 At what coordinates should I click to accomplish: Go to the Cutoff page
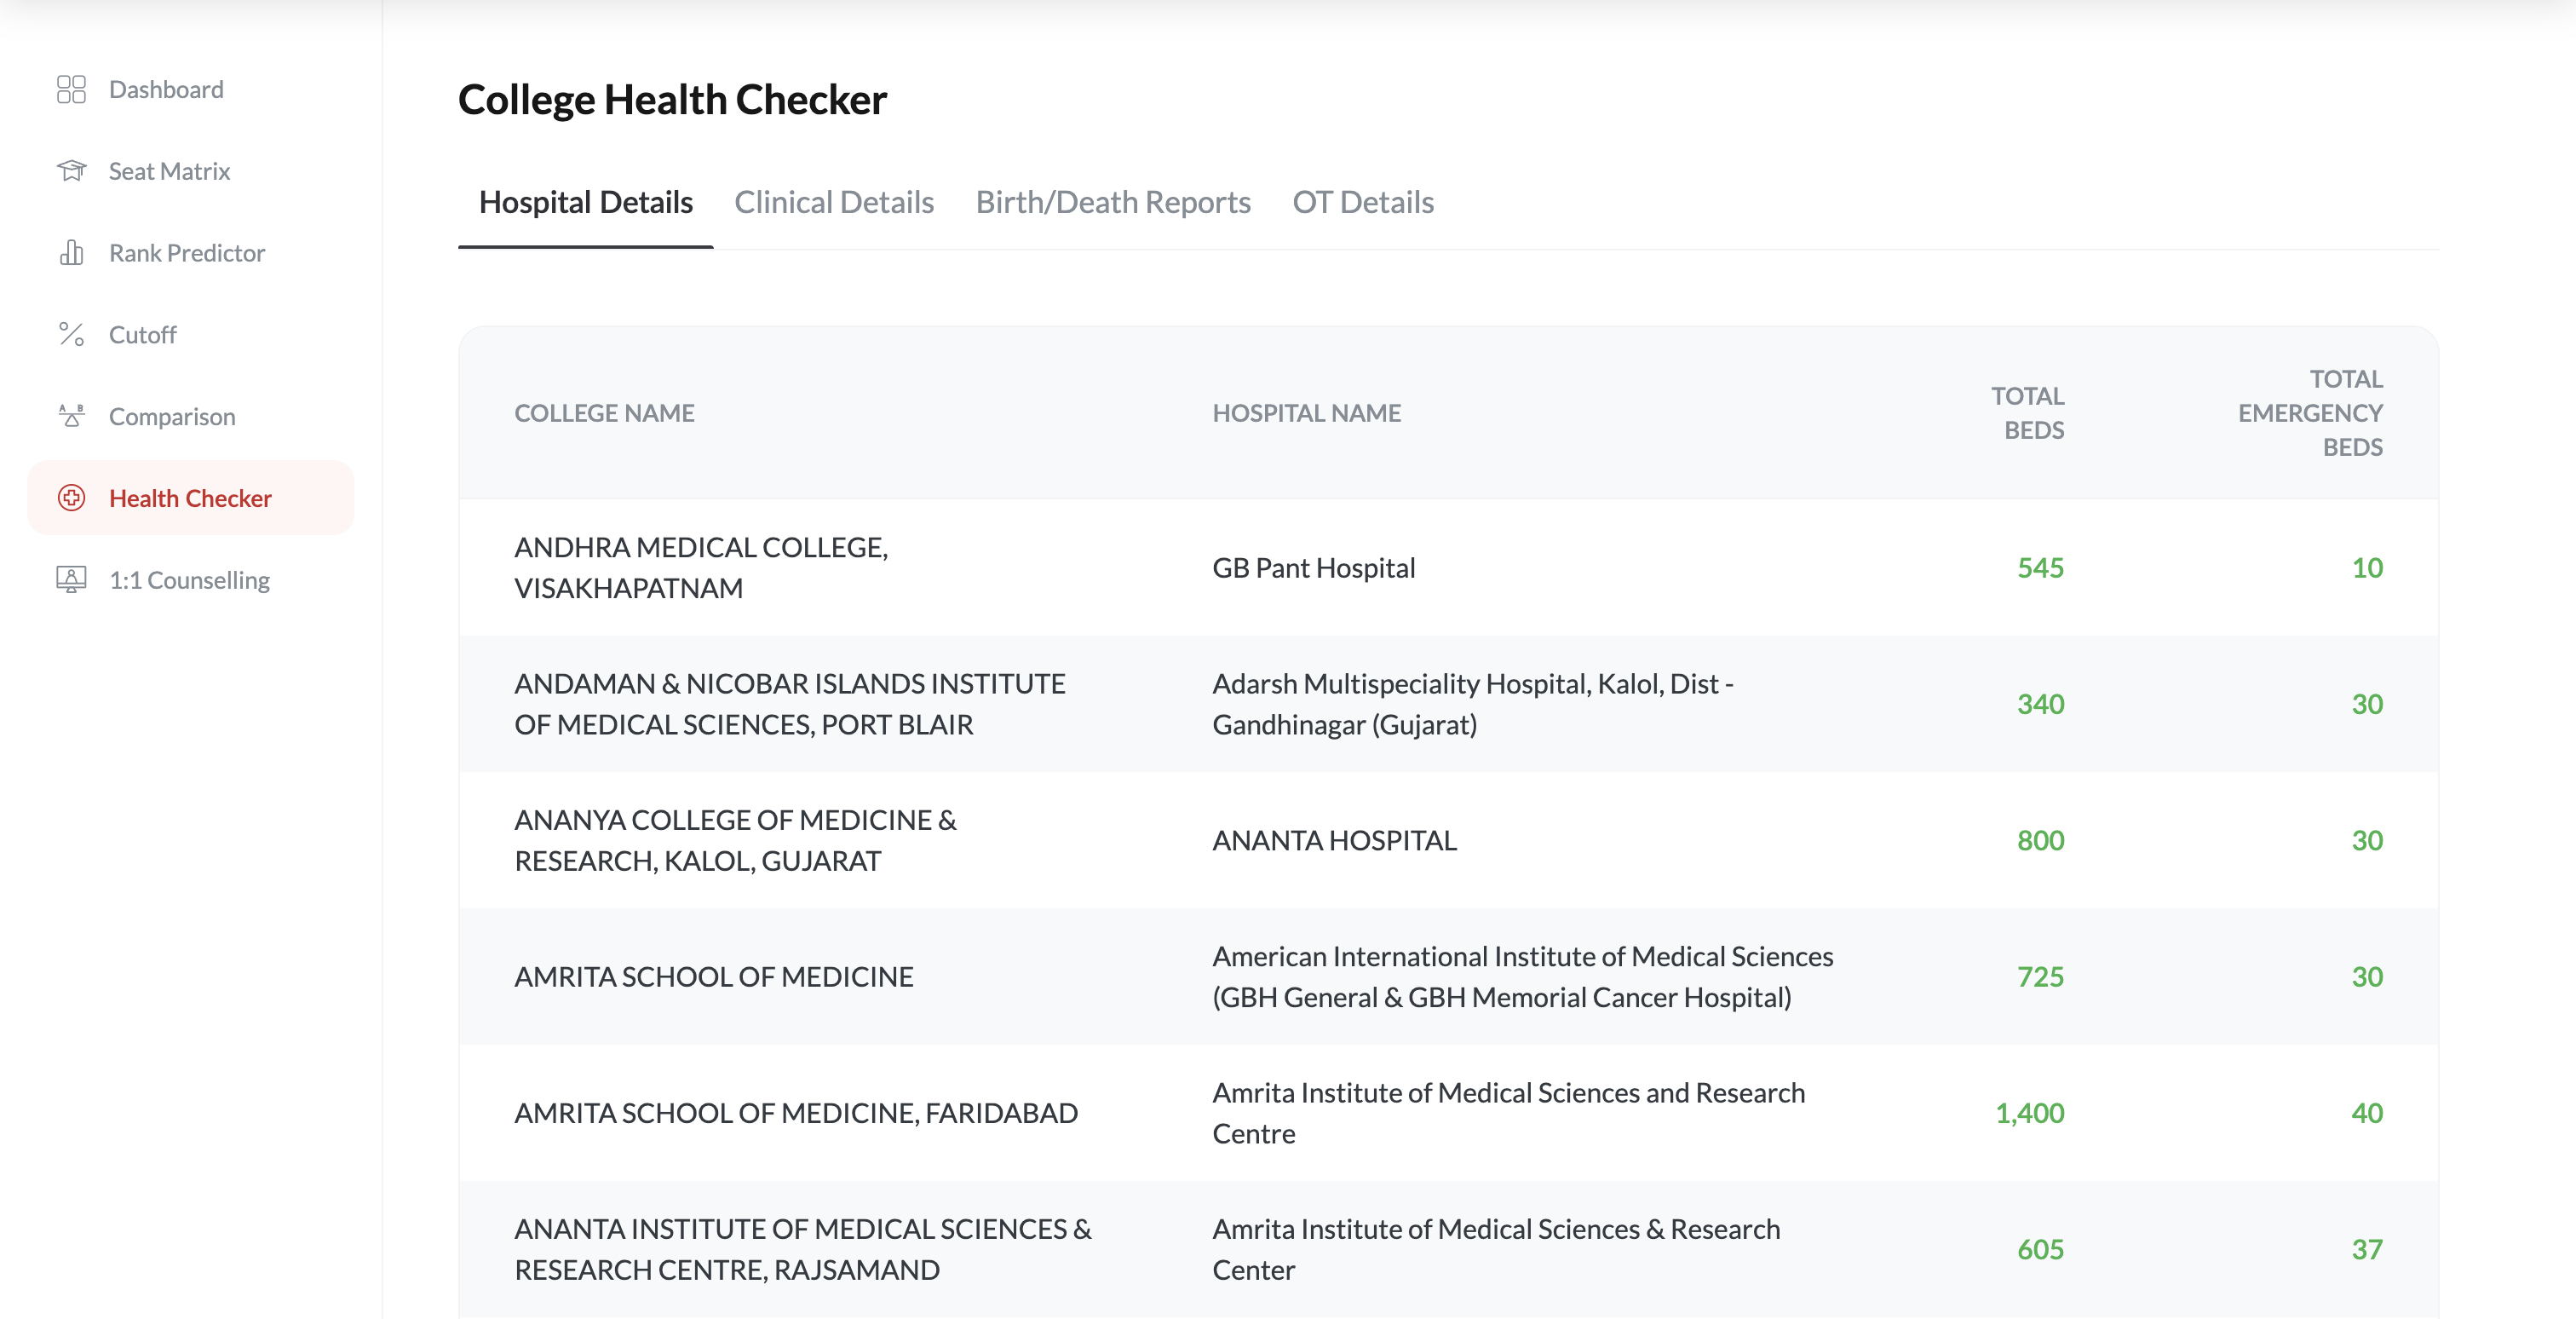pos(142,334)
